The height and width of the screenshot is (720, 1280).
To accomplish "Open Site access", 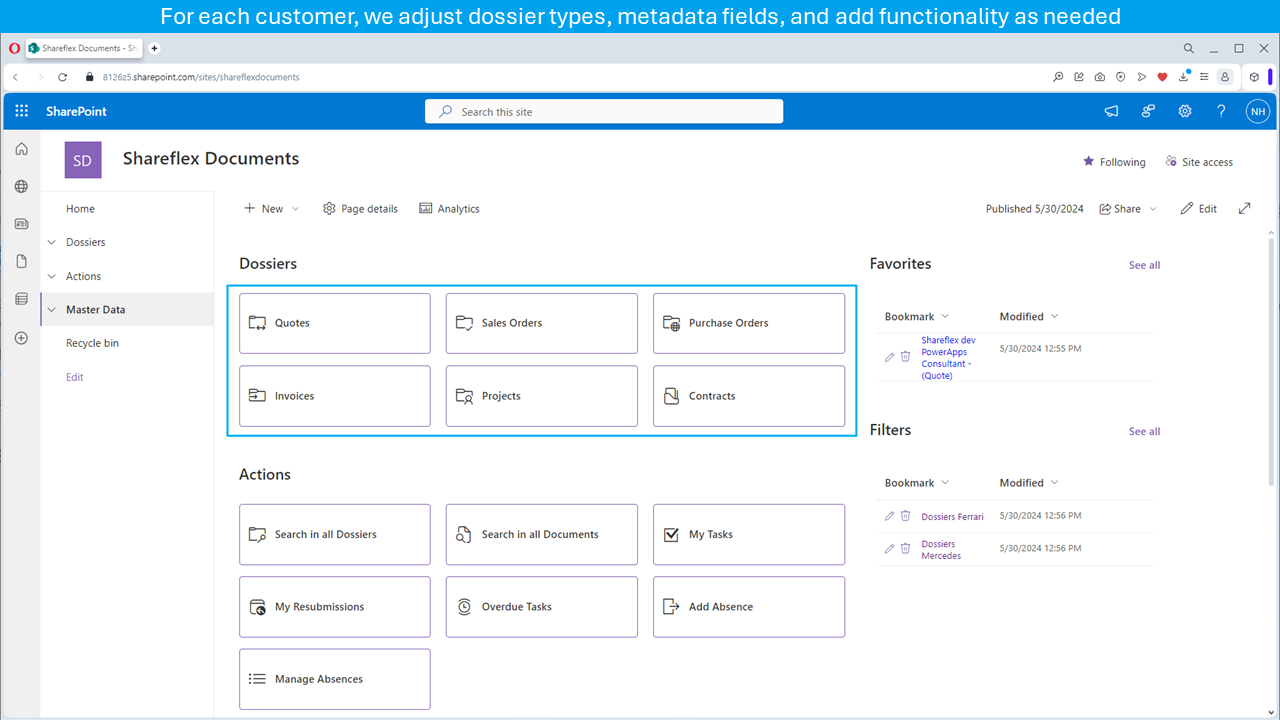I will 1198,162.
